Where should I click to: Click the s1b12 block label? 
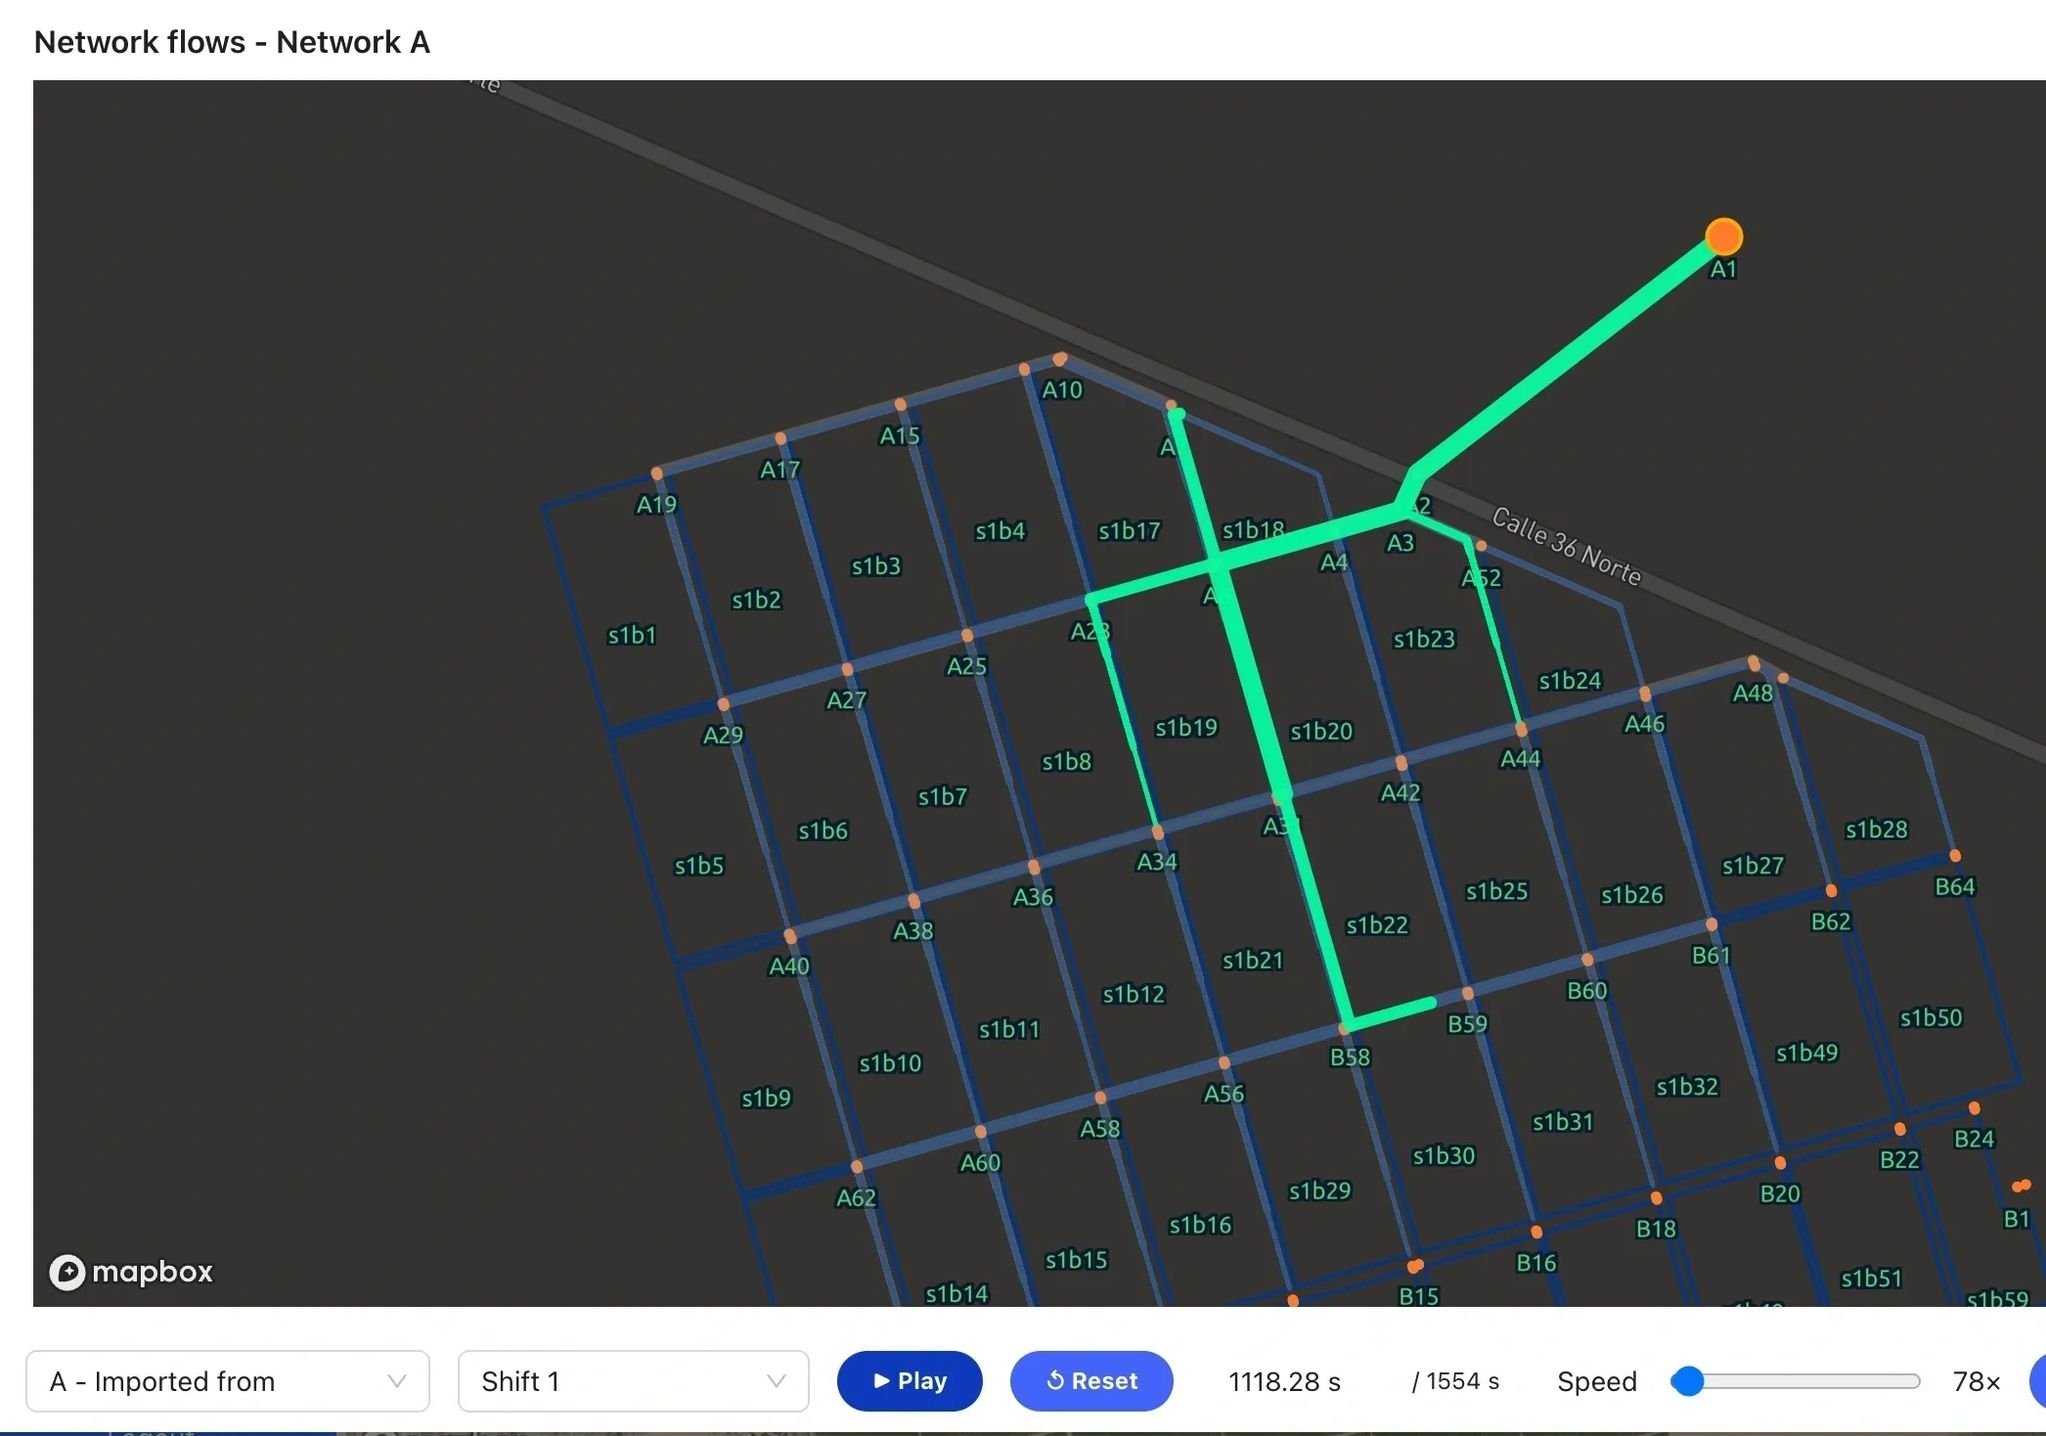tap(1133, 994)
